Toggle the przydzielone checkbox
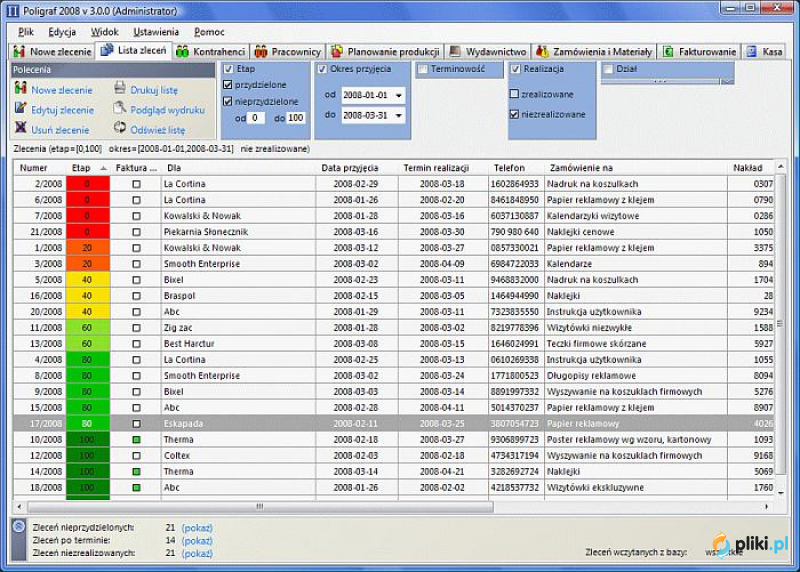This screenshot has width=800, height=572. pyautogui.click(x=228, y=85)
